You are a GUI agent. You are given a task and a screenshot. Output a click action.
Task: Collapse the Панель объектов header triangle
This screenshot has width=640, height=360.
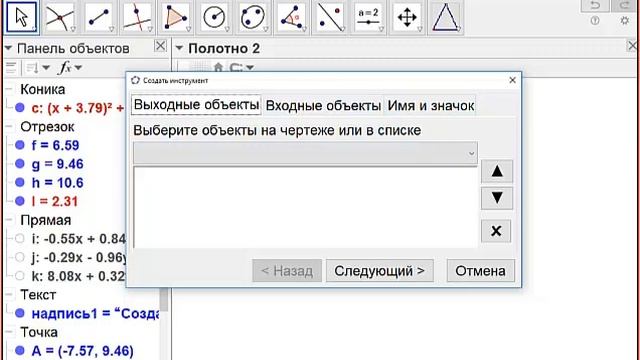point(8,48)
